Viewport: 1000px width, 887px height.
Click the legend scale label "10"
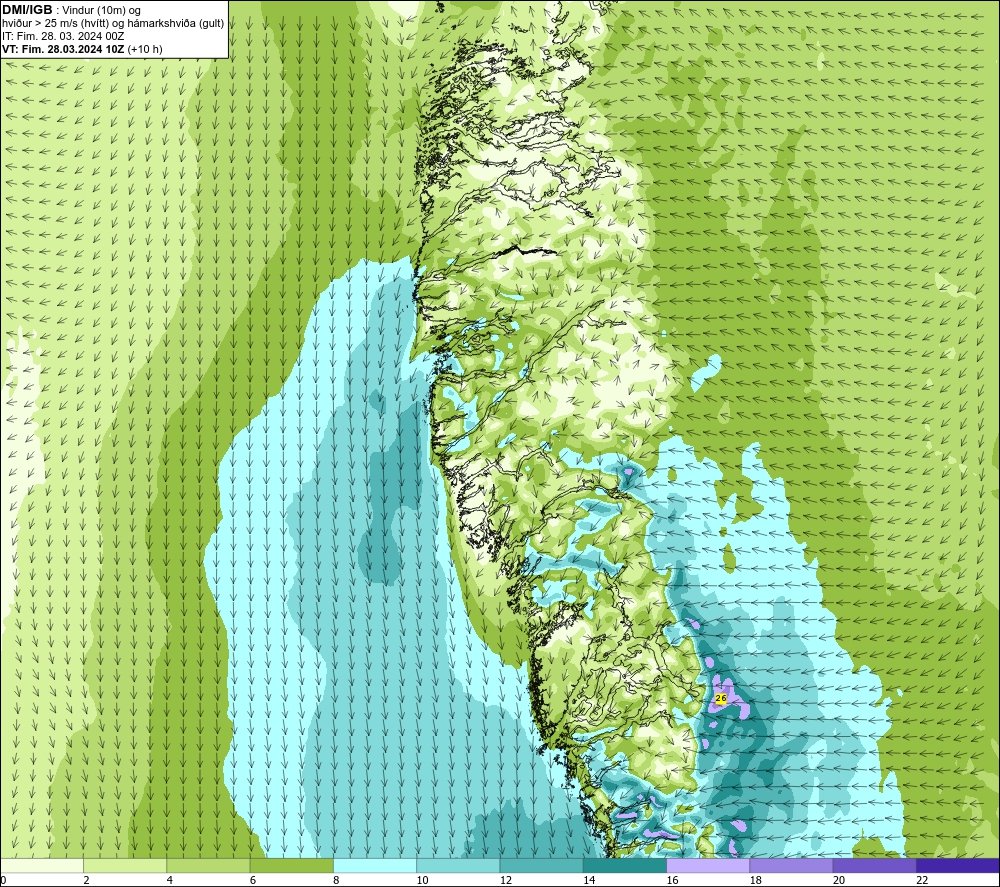422,881
